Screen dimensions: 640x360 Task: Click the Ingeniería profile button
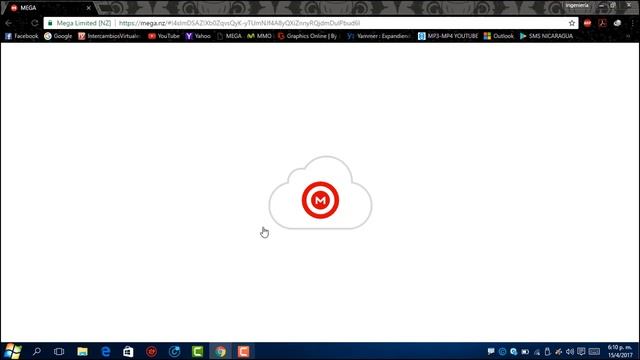pos(577,5)
